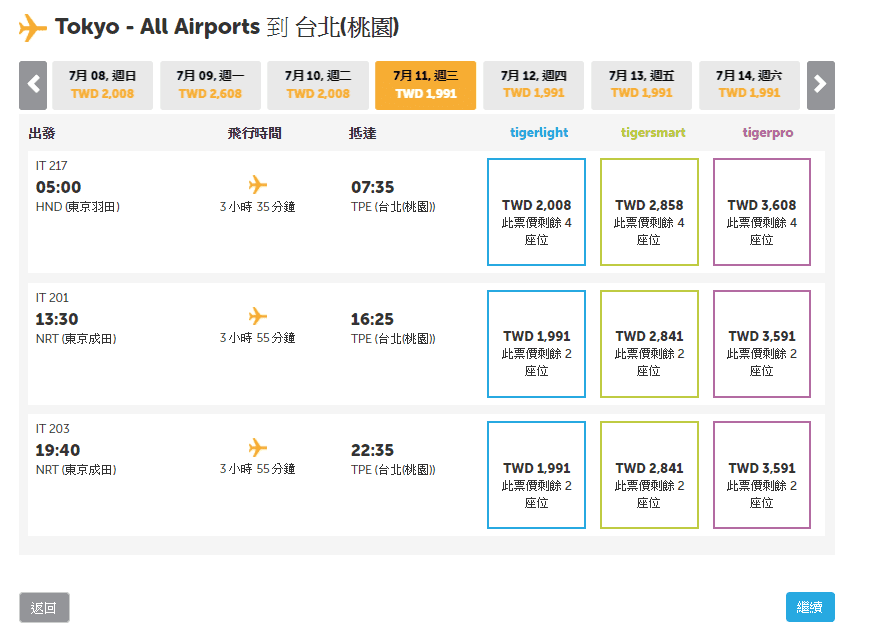Click the tigersmart column header
The image size is (869, 627).
coord(653,132)
